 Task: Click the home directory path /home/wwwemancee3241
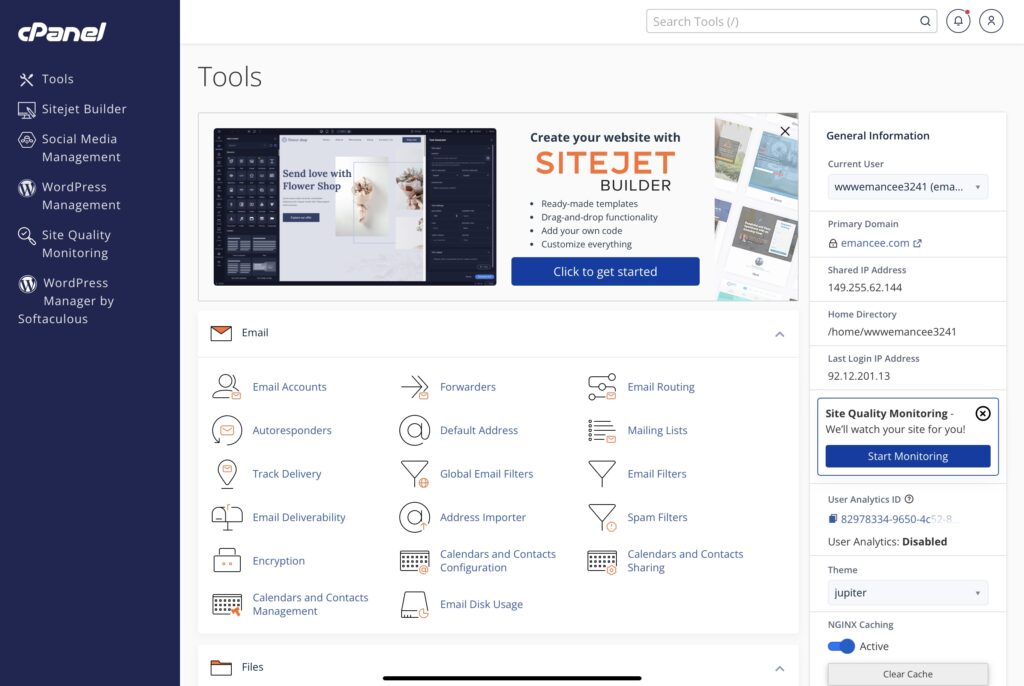[892, 332]
